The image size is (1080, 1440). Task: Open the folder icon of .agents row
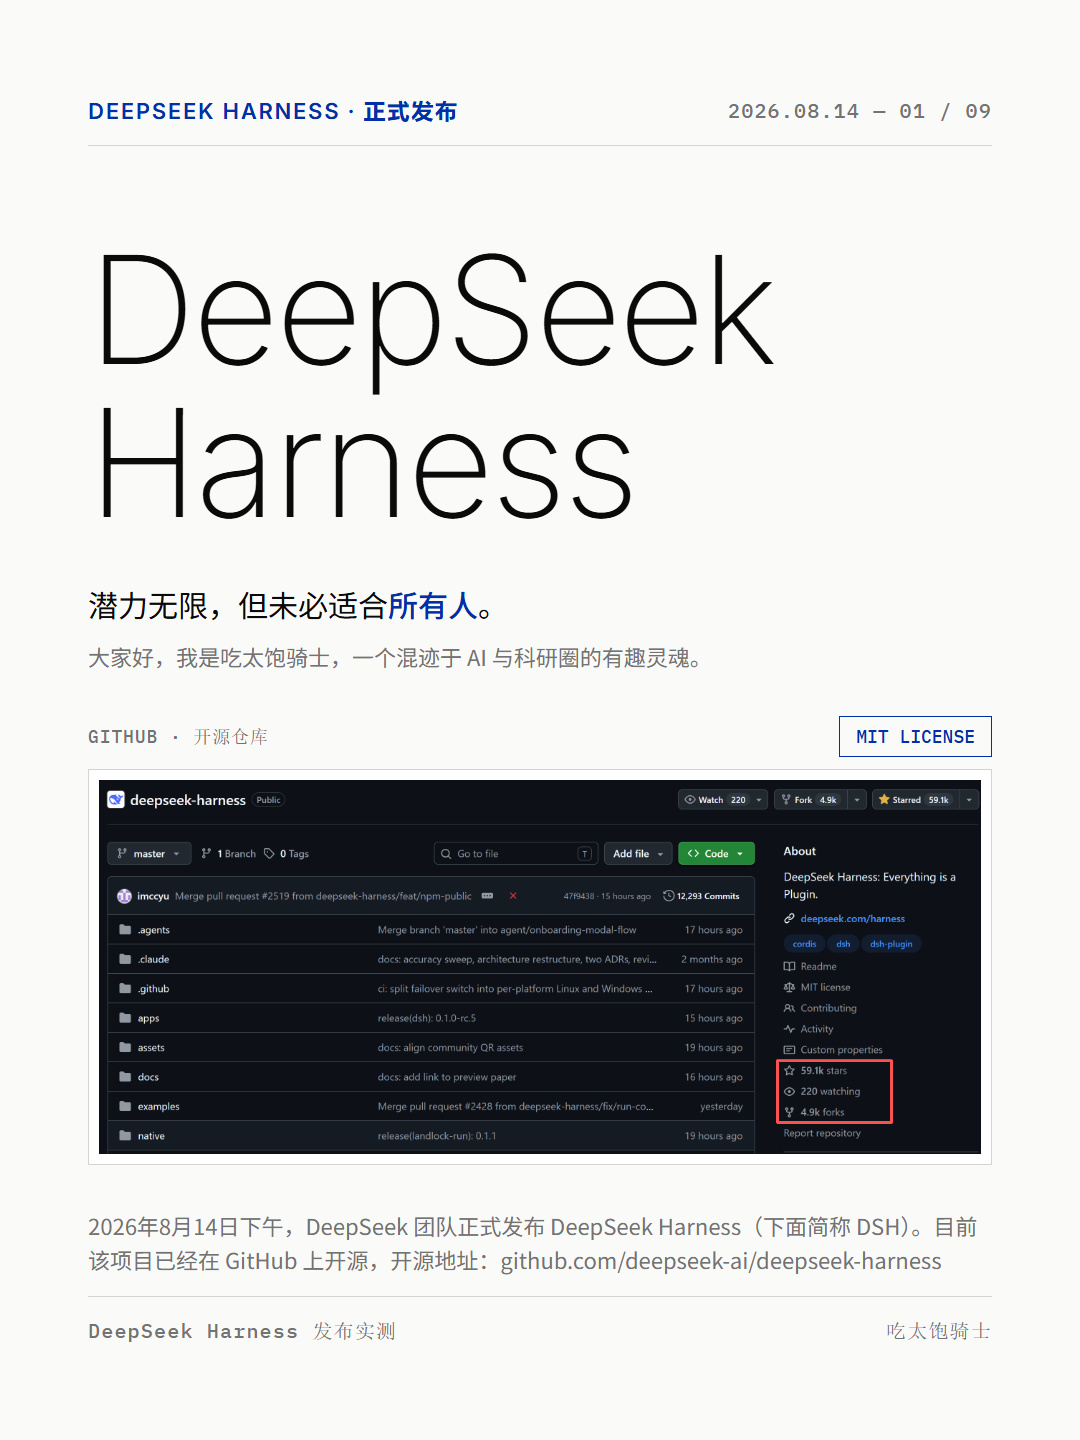point(125,930)
